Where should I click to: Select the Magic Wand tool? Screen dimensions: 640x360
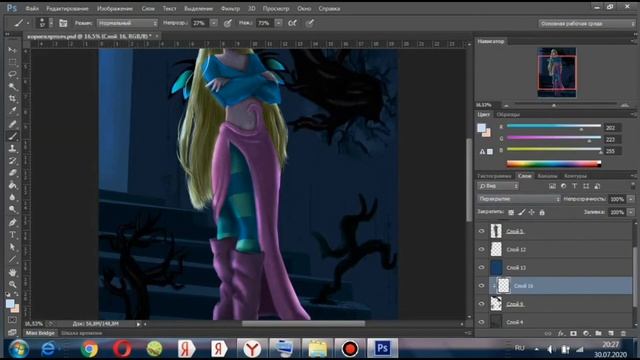pos(12,87)
